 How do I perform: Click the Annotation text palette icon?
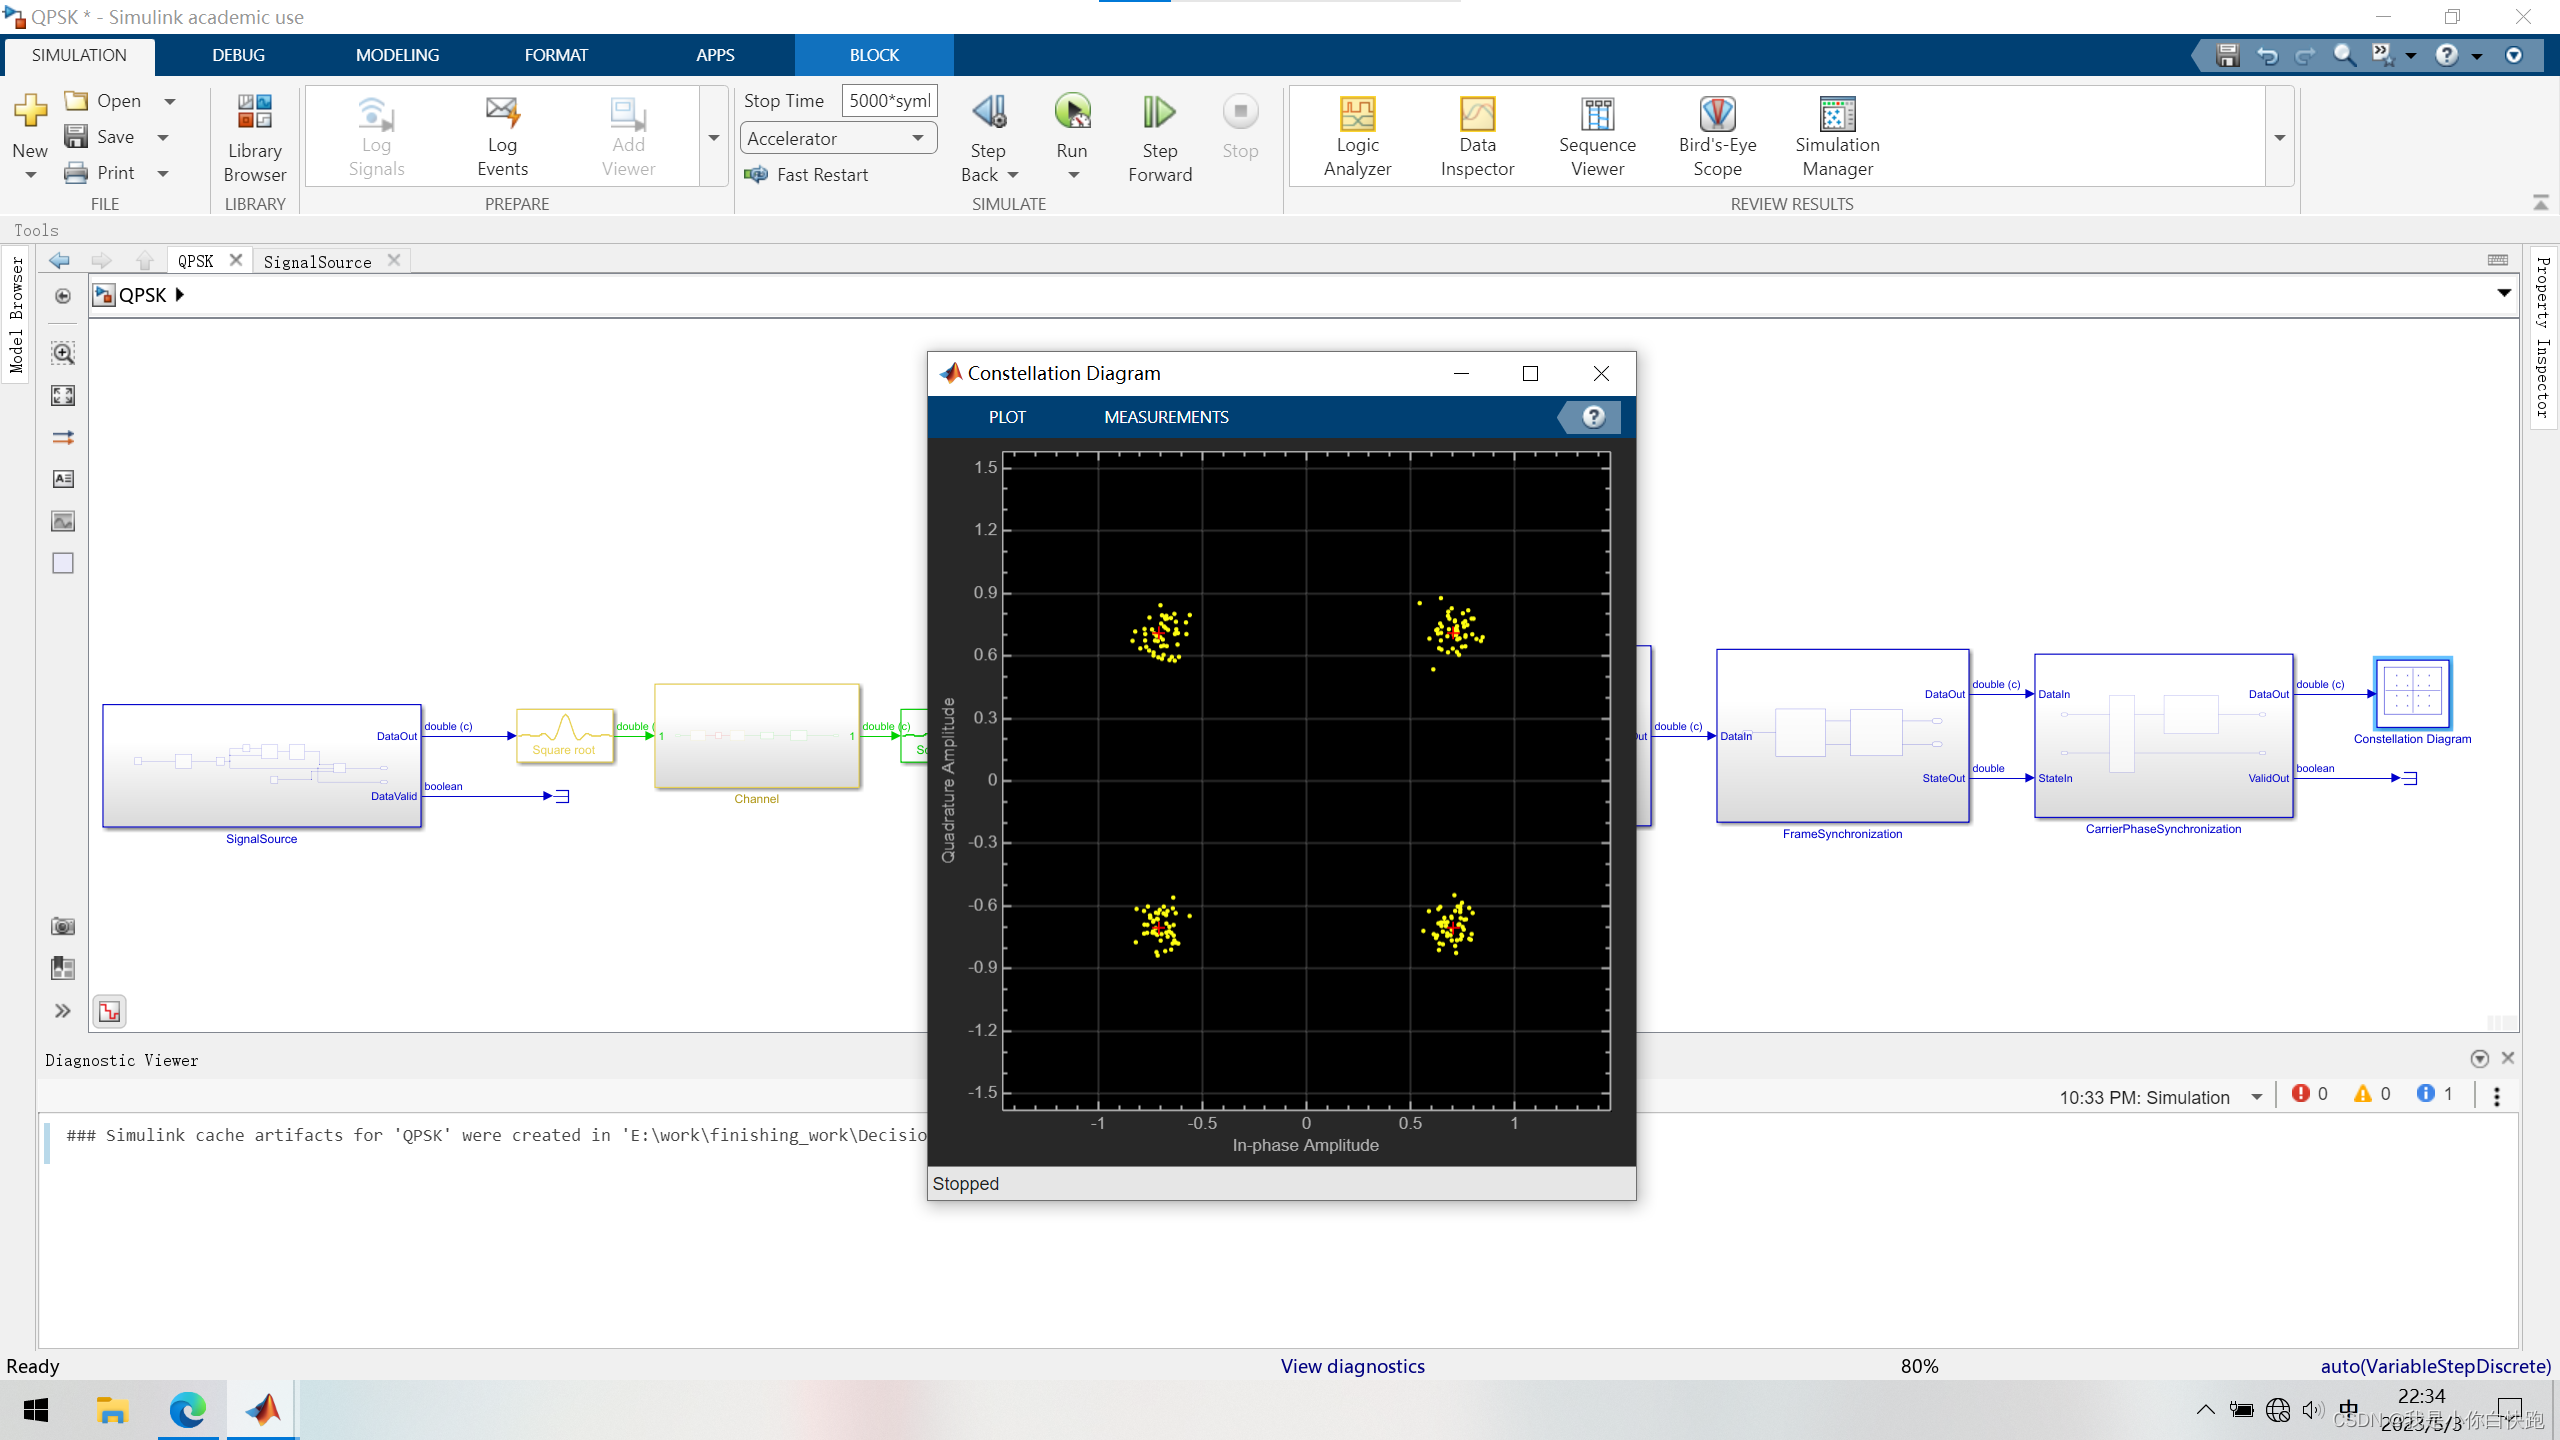pyautogui.click(x=63, y=479)
